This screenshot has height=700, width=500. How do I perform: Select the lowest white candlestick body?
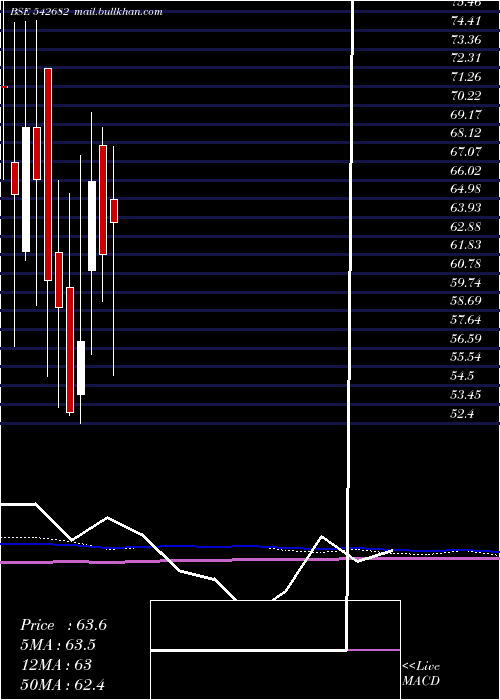pyautogui.click(x=81, y=368)
